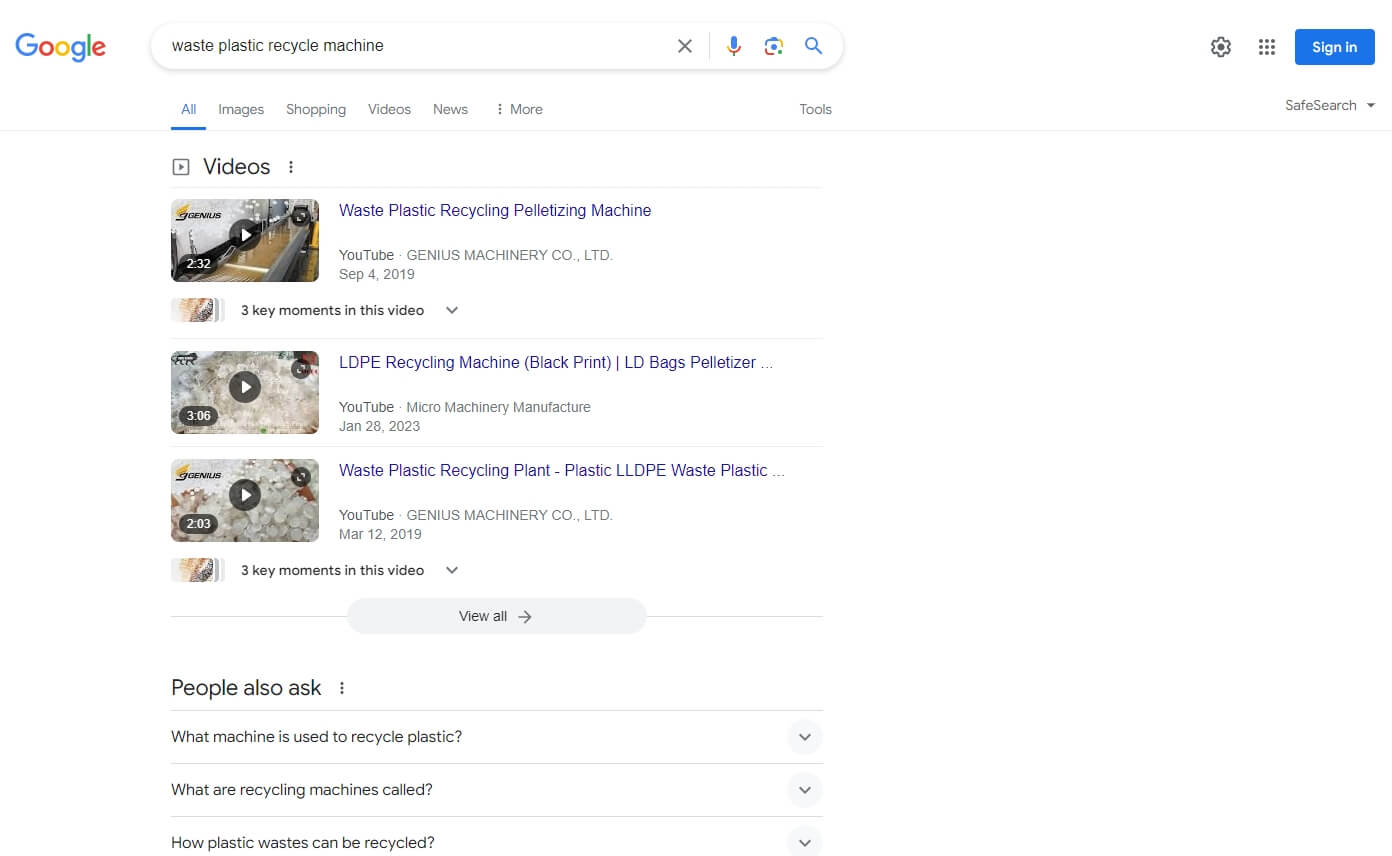Click into the search input field

coord(420,46)
